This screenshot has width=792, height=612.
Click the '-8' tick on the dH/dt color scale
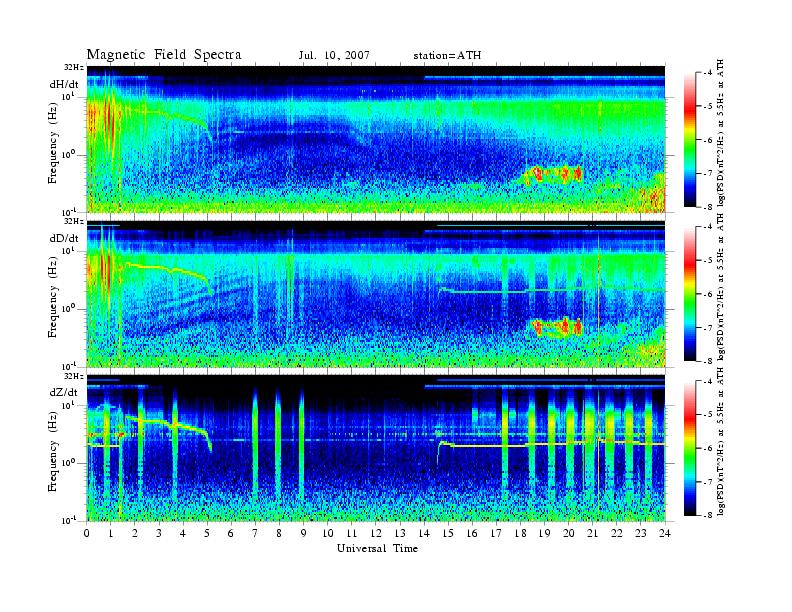(x=706, y=207)
